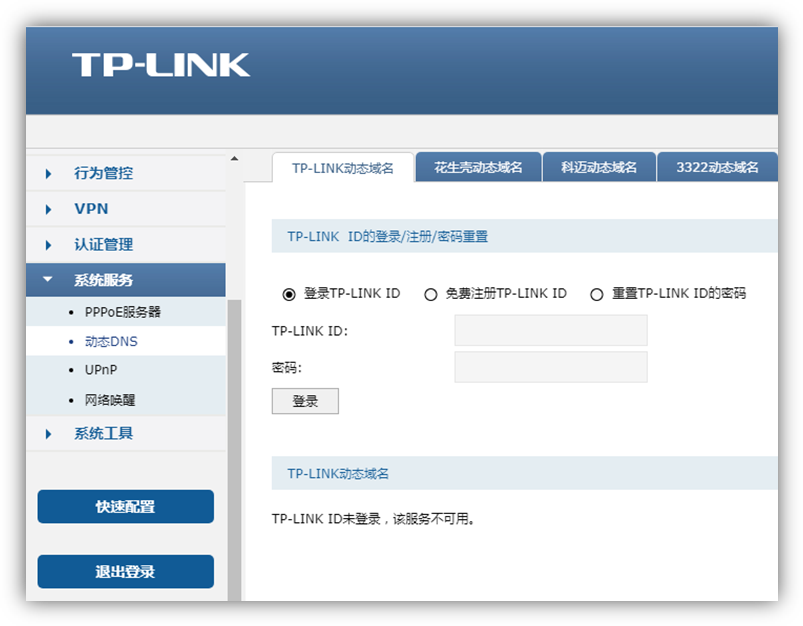Screen dimensions: 803x626
Task: Click the 登录 login button
Action: click(x=305, y=401)
